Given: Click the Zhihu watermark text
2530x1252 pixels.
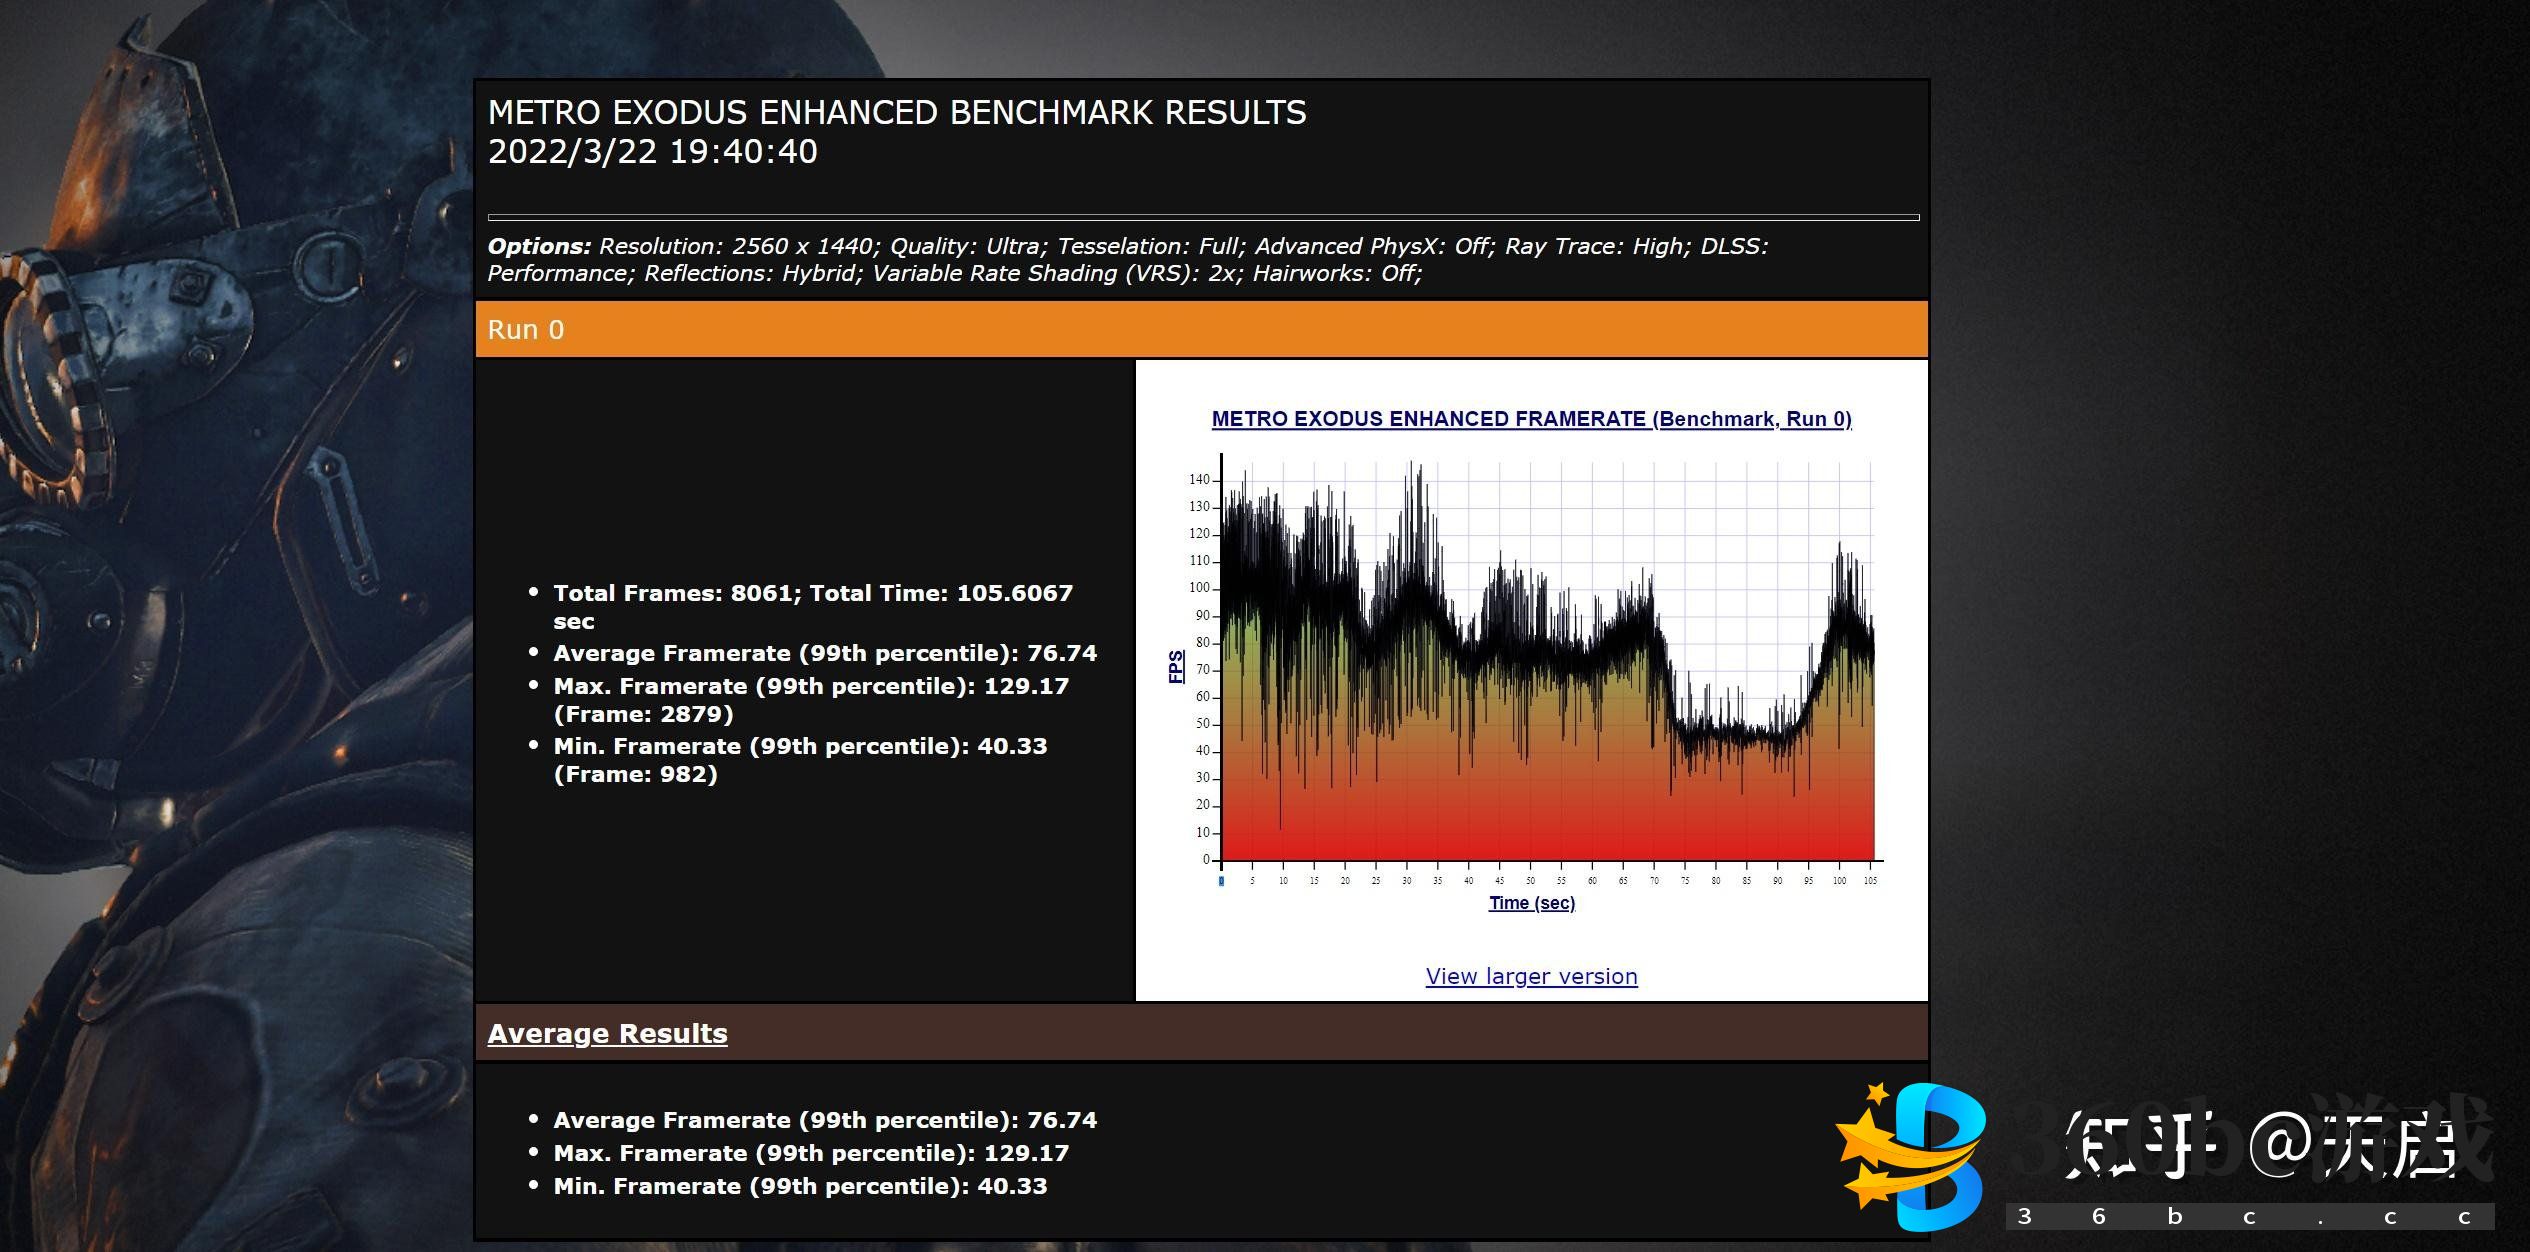Looking at the screenshot, I should (2260, 1145).
